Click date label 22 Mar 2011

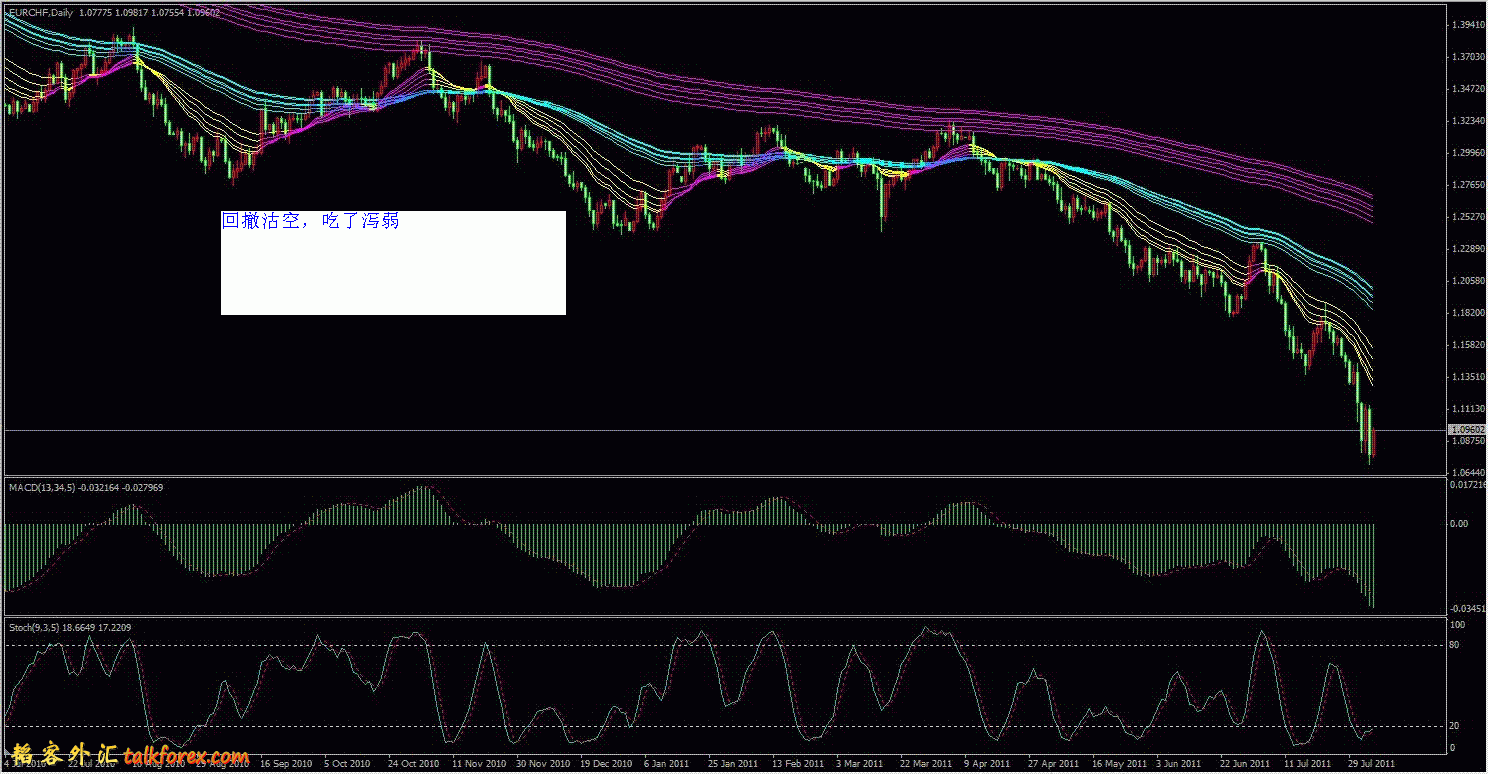[925, 763]
